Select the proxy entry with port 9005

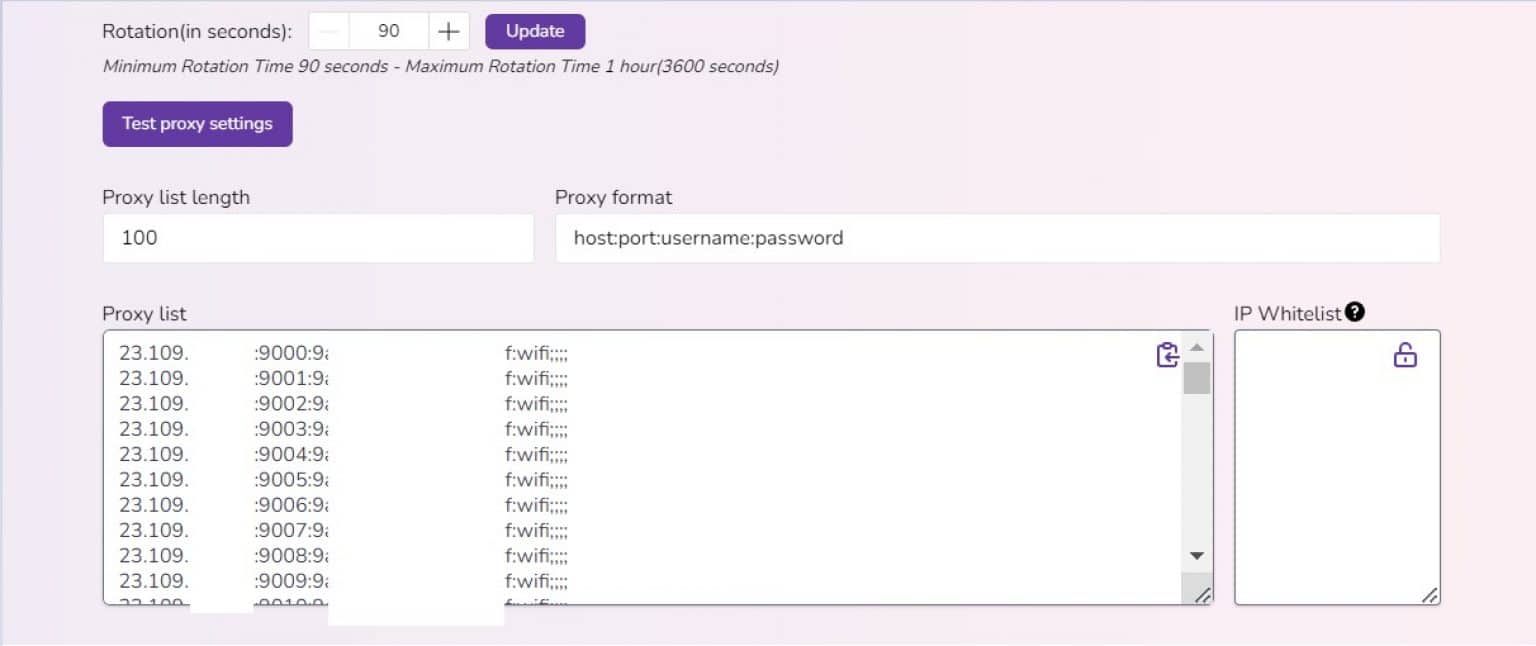300,479
